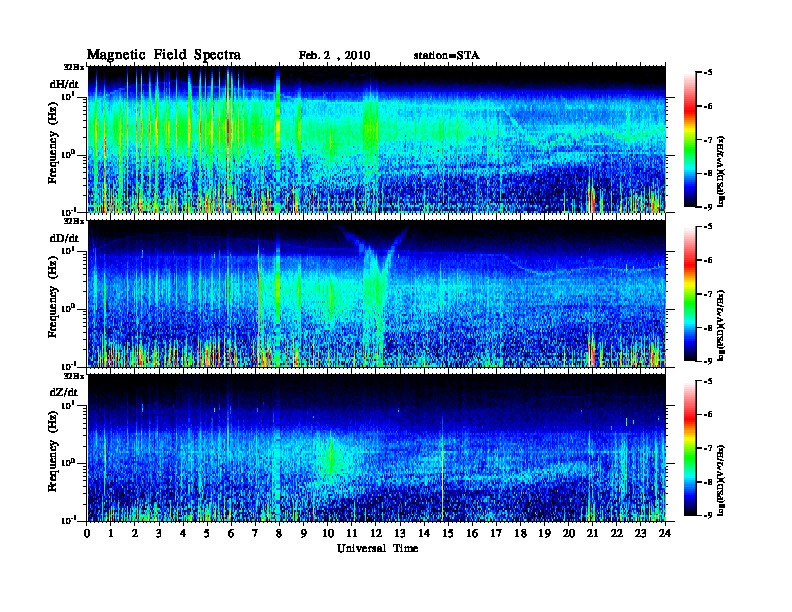Click the hour 7 tick label on time axis

(255, 533)
